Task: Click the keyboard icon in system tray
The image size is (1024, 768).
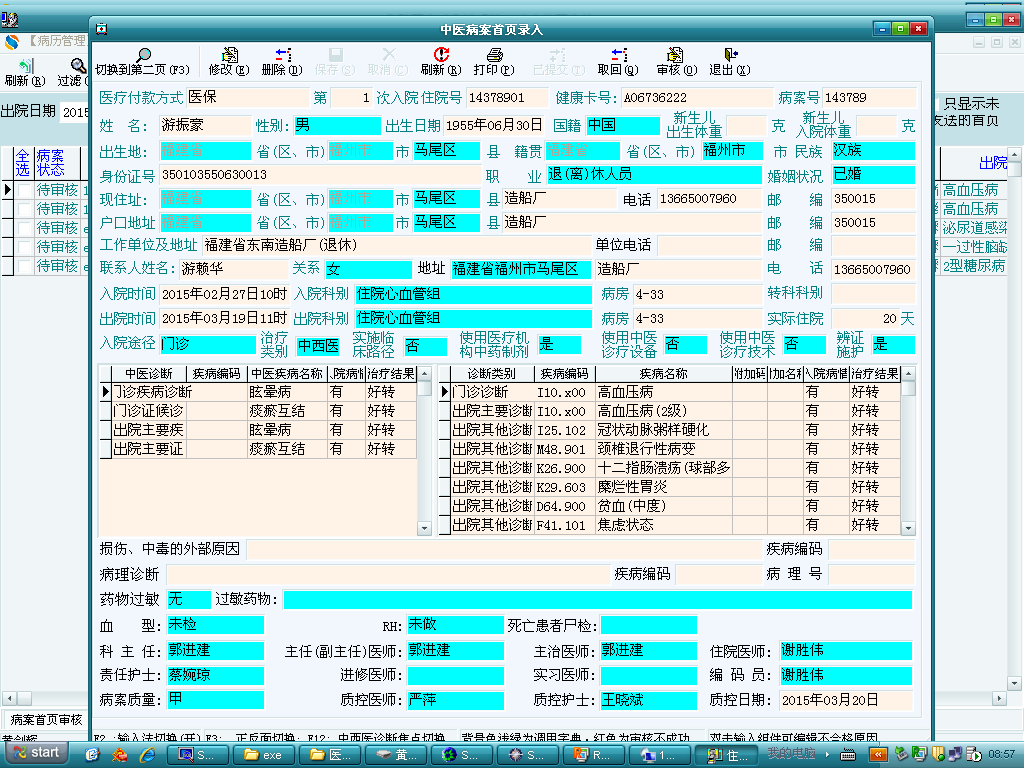Action: [x=848, y=754]
